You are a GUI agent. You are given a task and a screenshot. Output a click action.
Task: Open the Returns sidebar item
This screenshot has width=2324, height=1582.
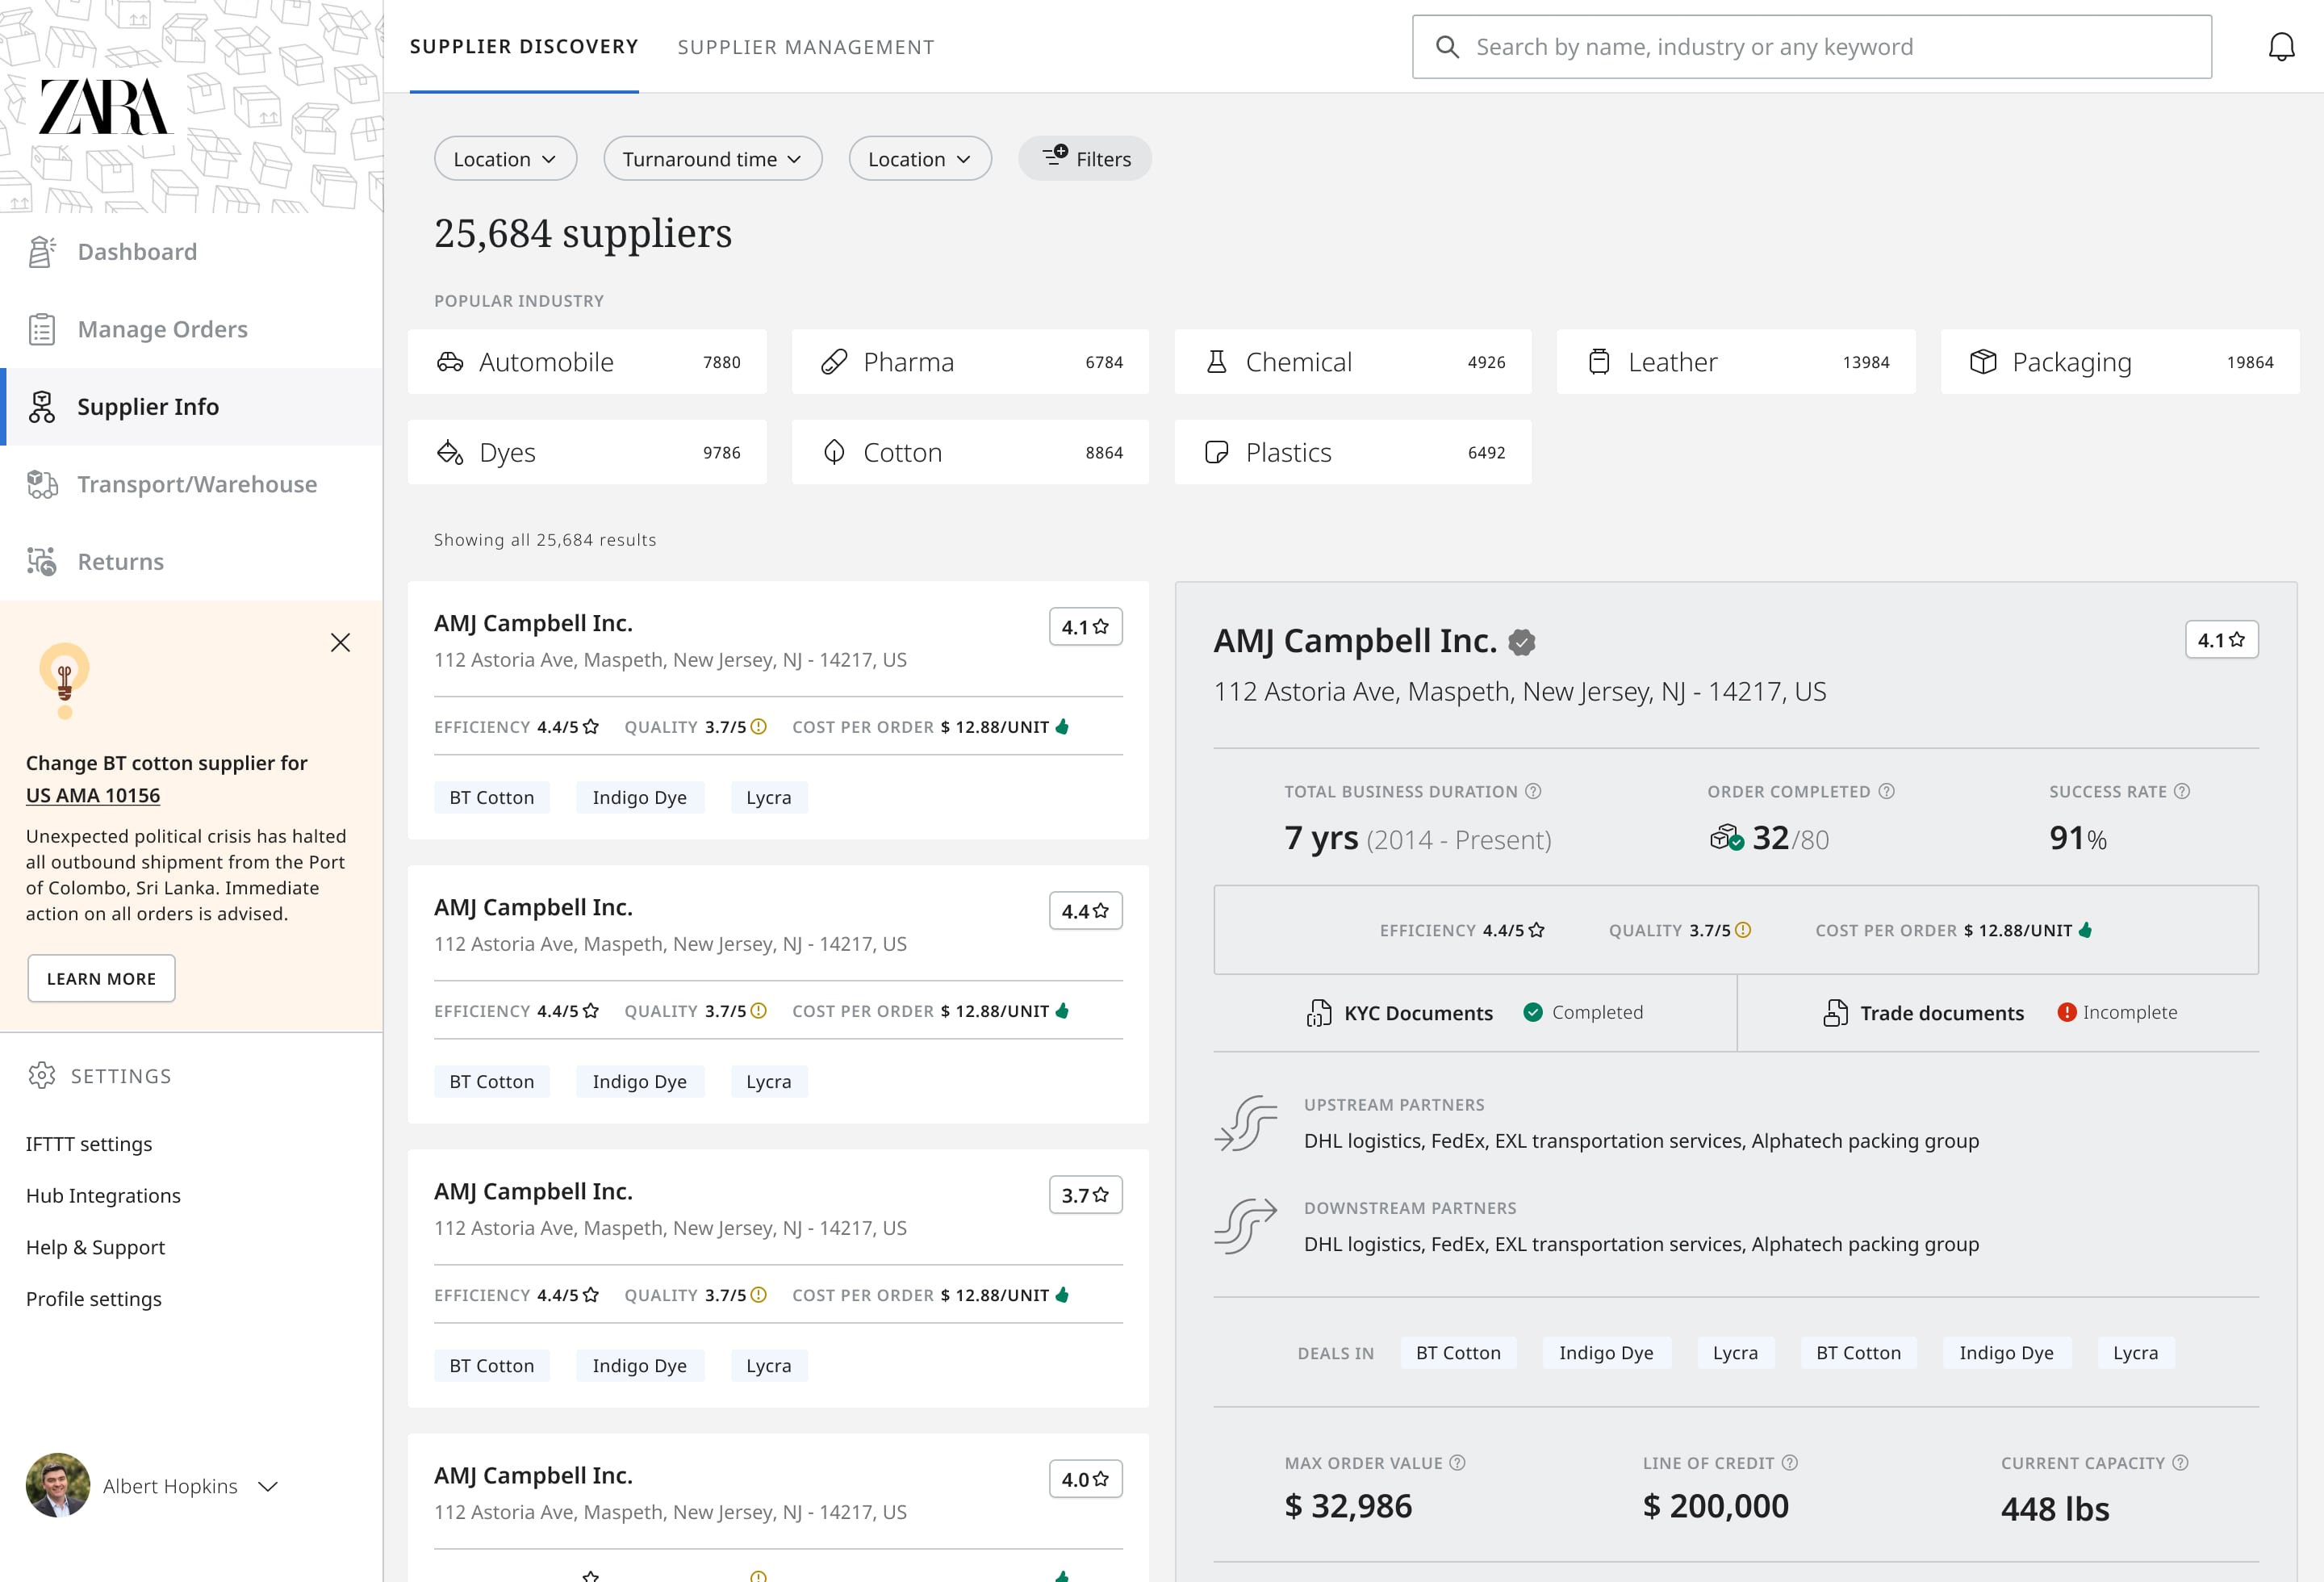point(191,562)
